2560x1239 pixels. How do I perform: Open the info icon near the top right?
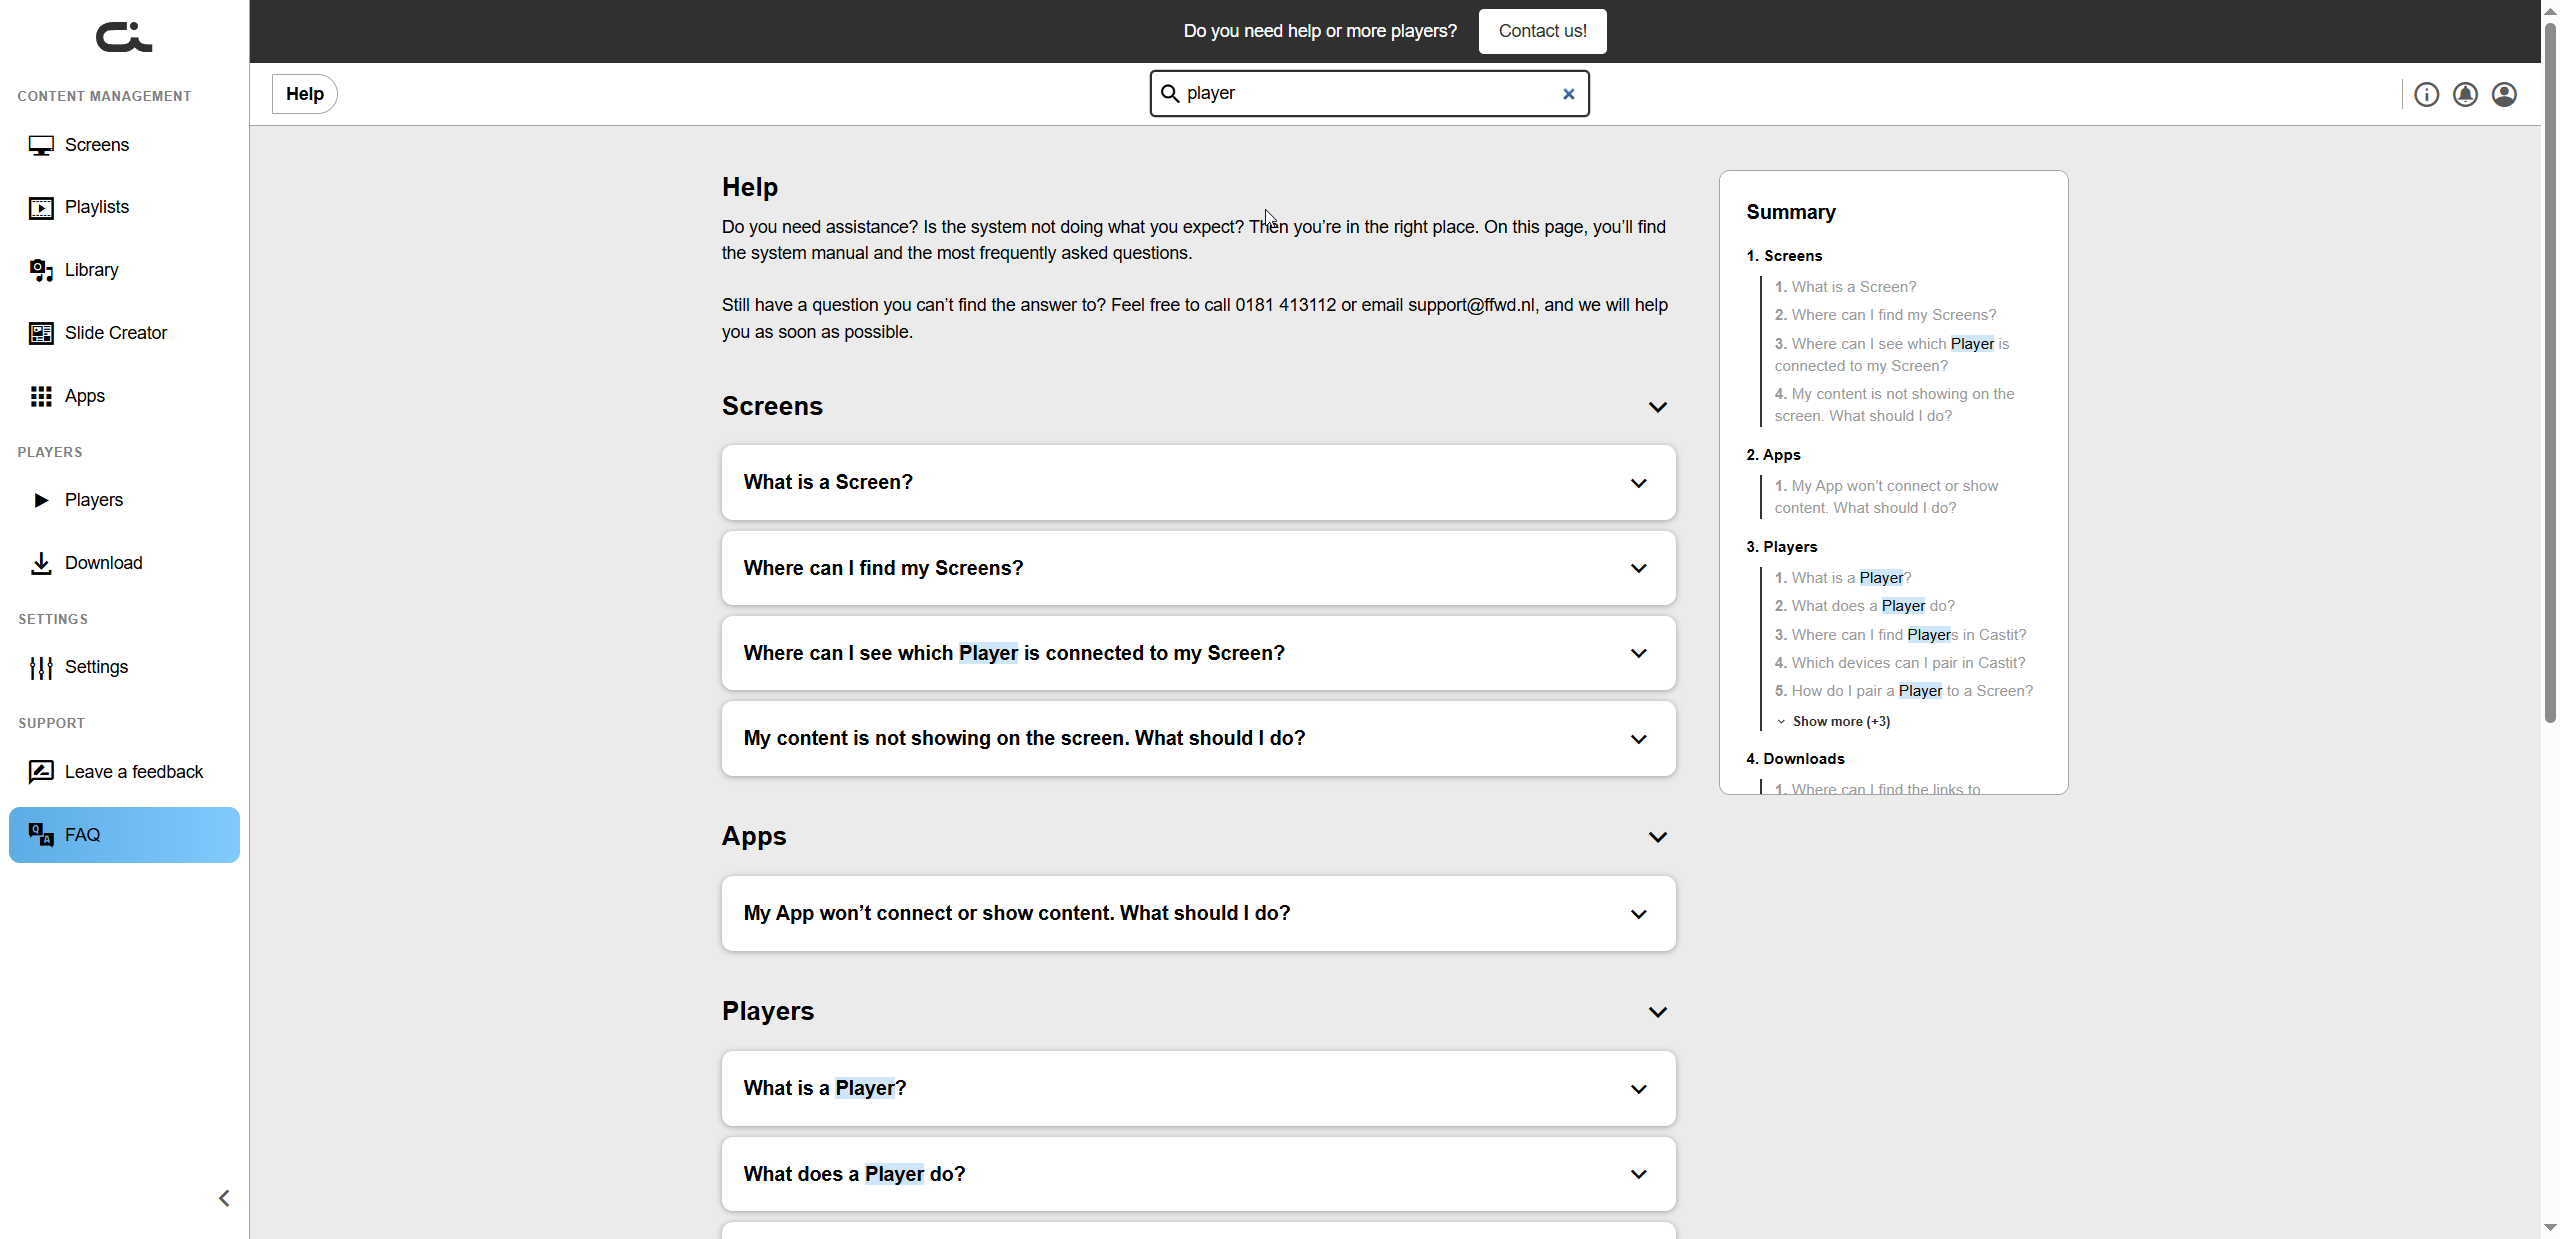tap(2427, 93)
